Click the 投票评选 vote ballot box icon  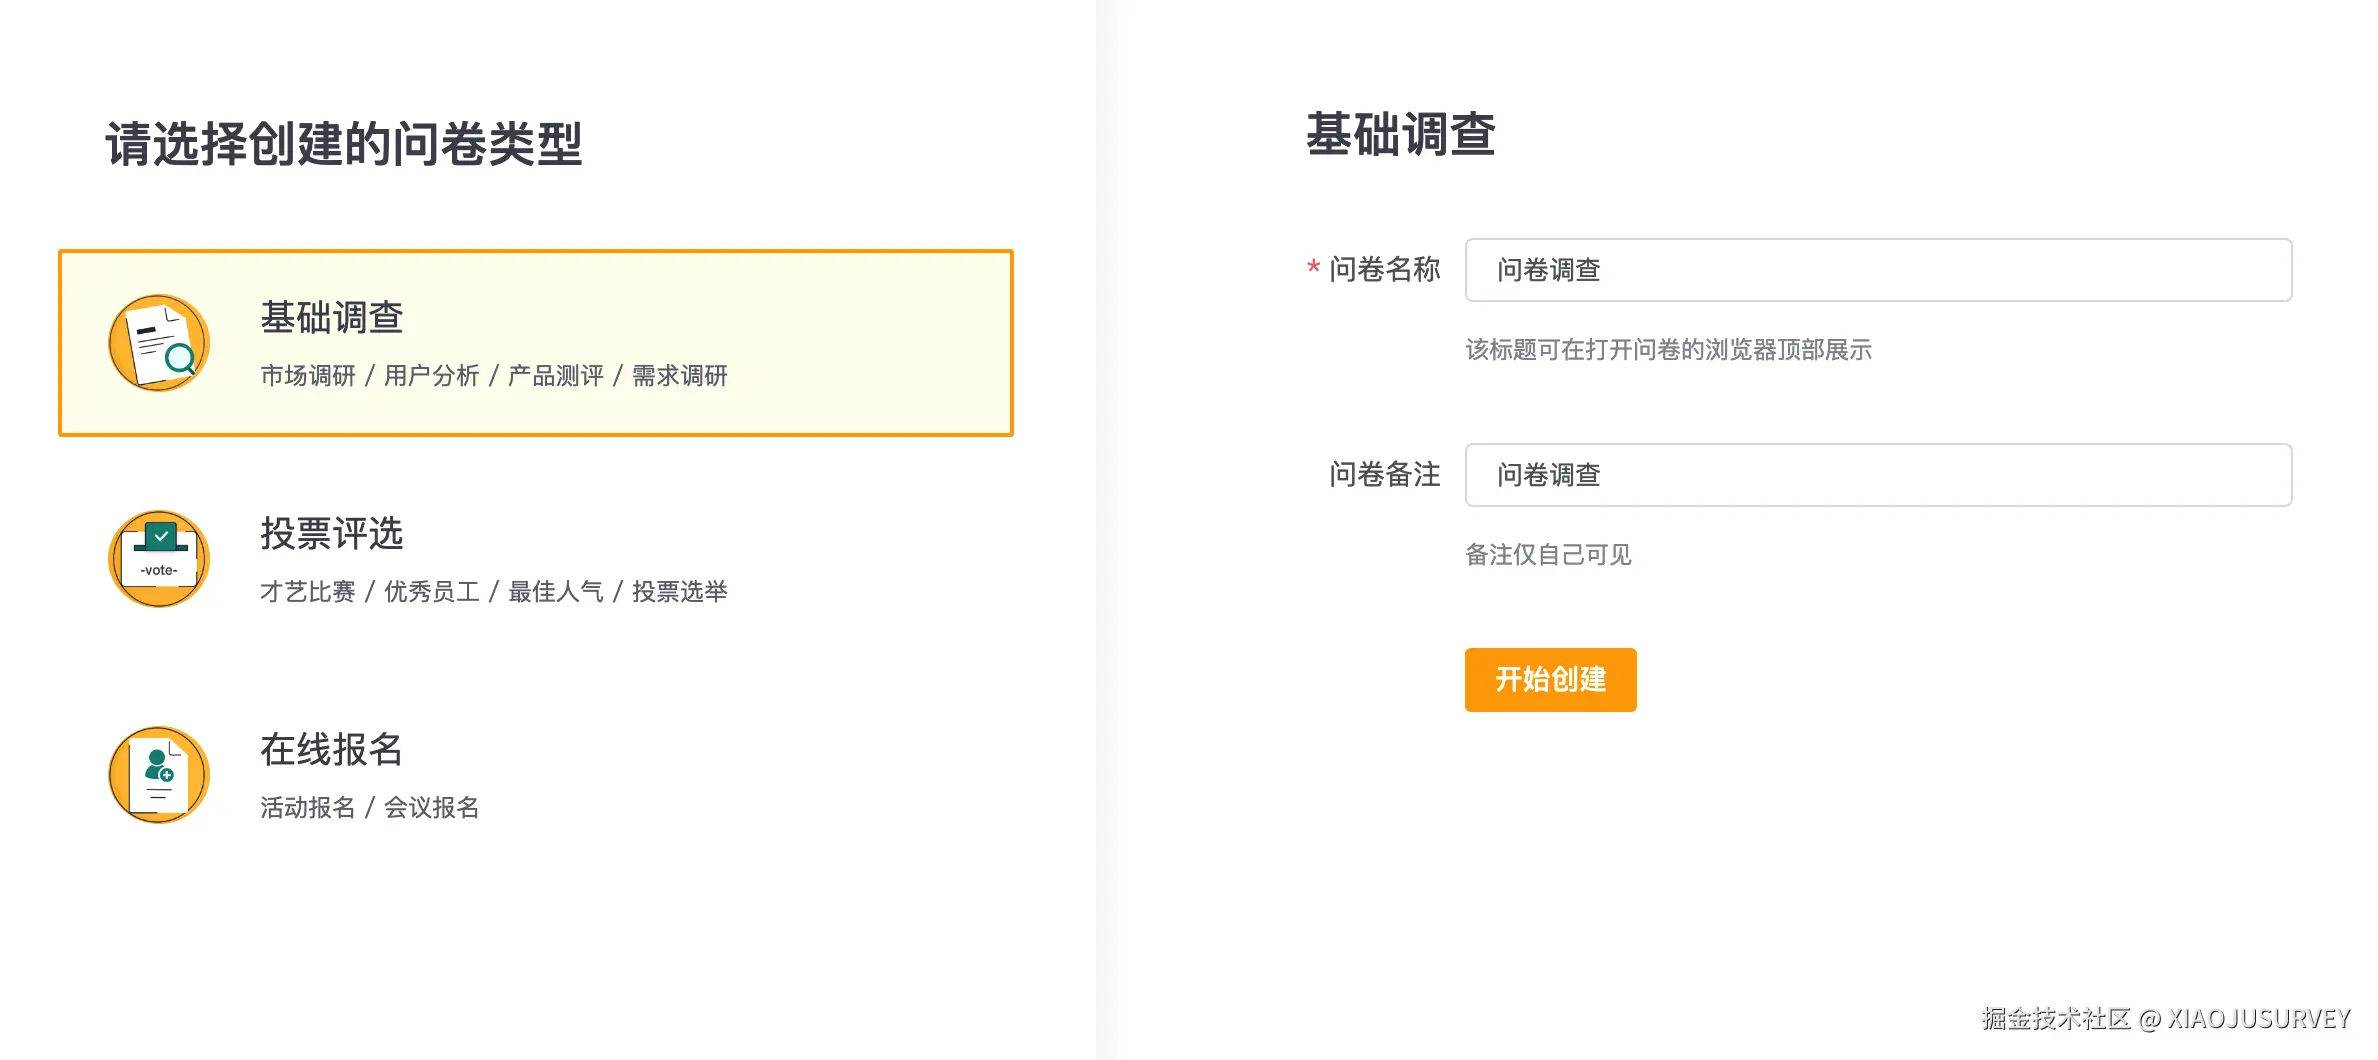pyautogui.click(x=159, y=559)
